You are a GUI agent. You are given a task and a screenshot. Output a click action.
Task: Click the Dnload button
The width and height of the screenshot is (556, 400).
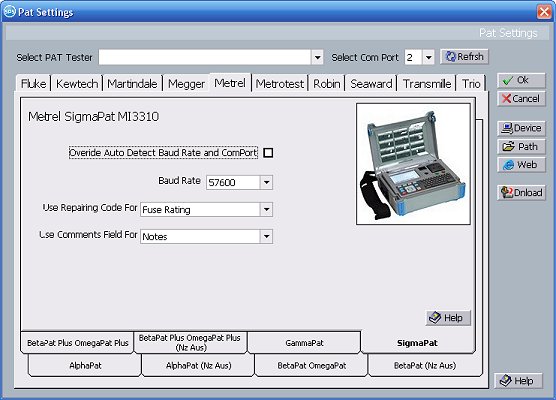click(x=521, y=193)
